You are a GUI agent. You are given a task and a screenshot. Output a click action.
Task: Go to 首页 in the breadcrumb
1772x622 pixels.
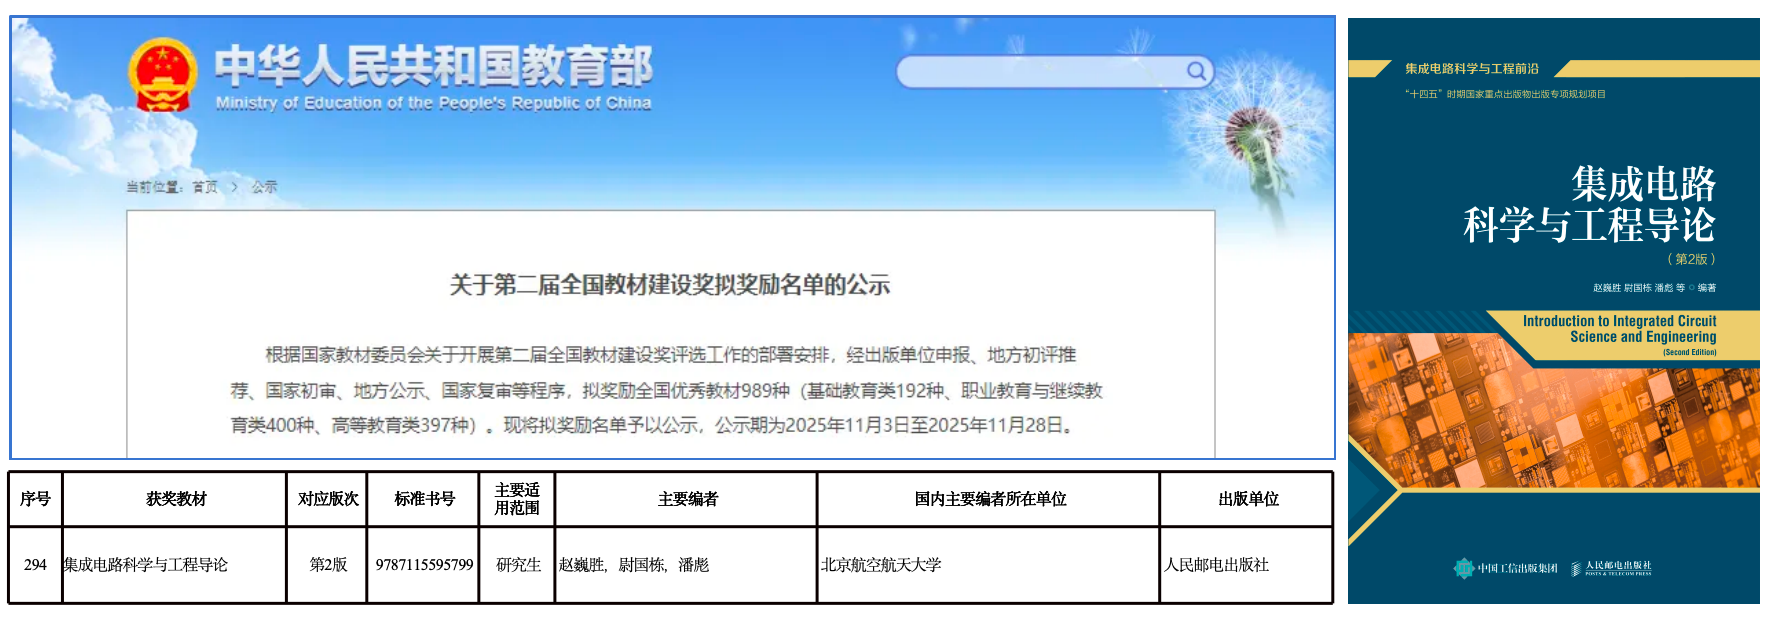205,187
